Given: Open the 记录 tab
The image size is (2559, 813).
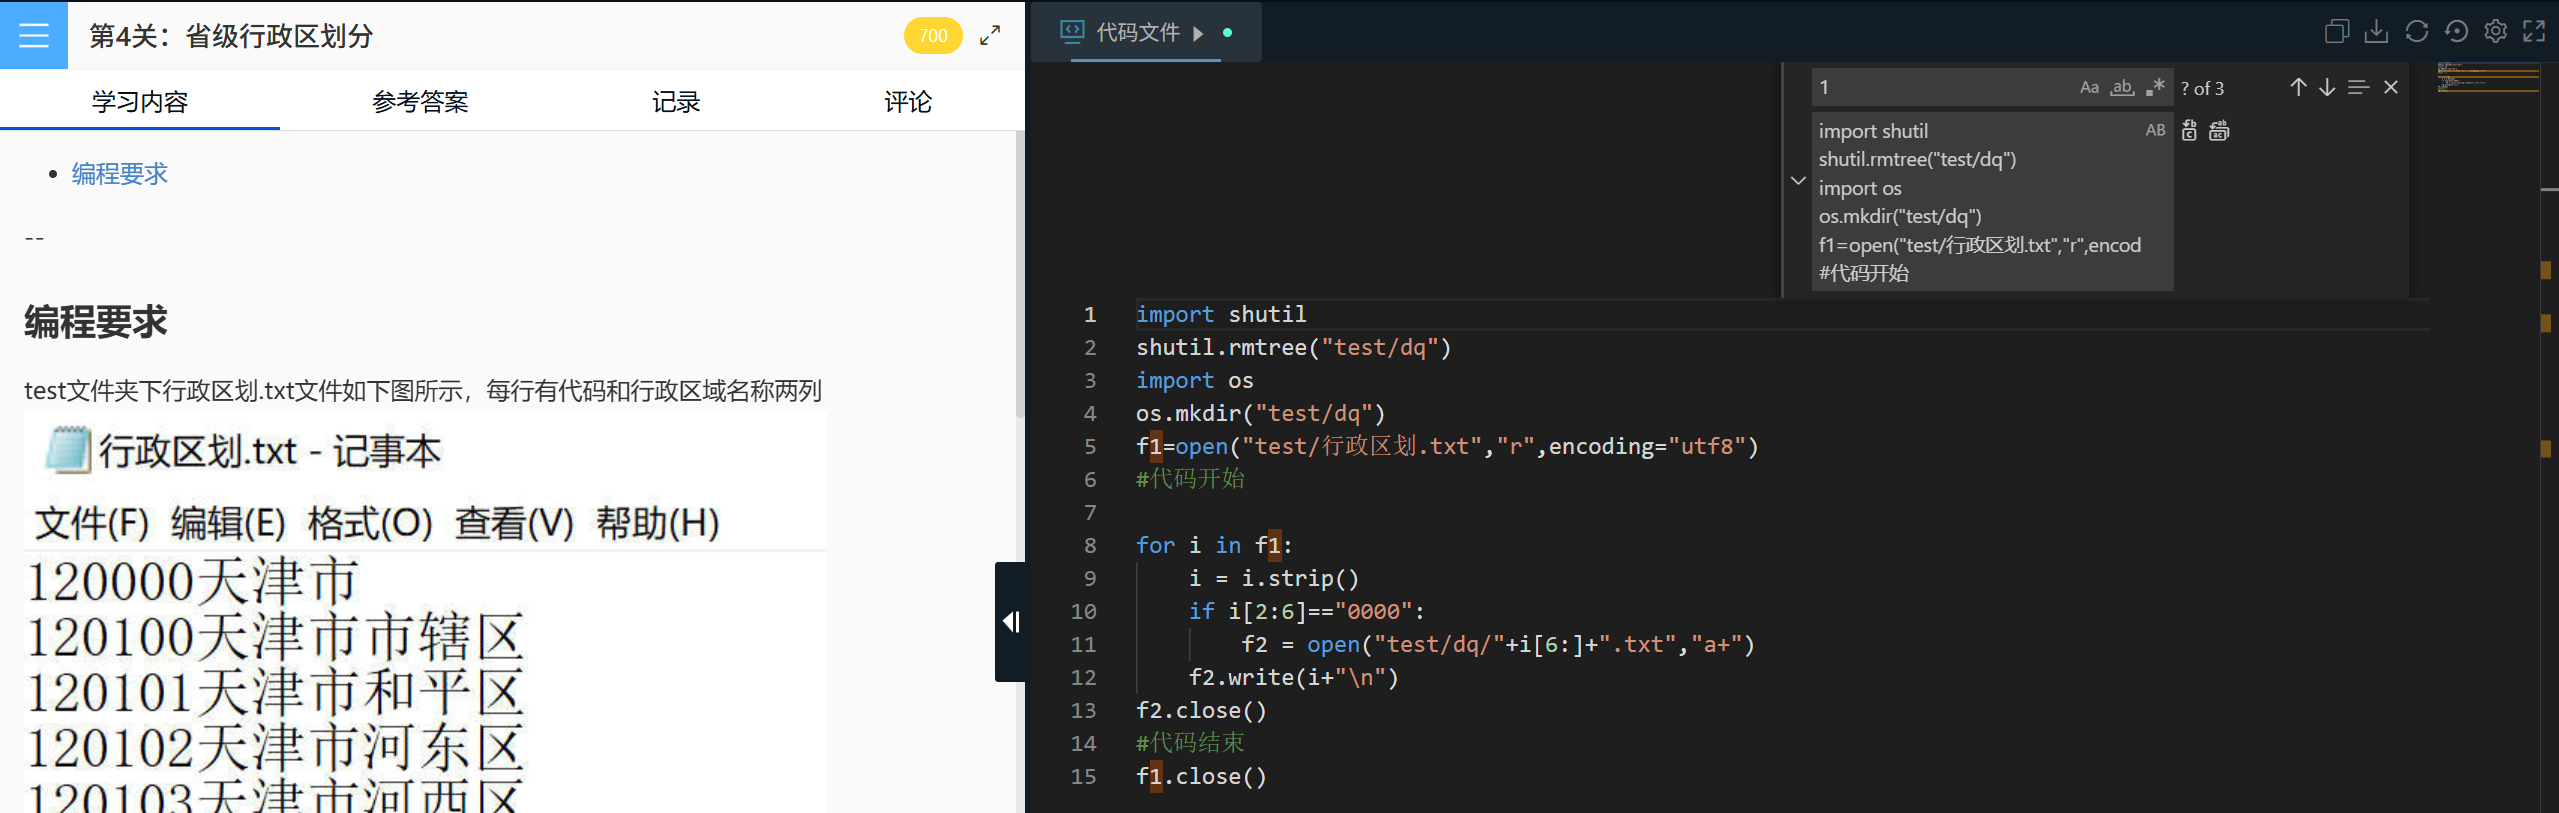Looking at the screenshot, I should tap(676, 101).
